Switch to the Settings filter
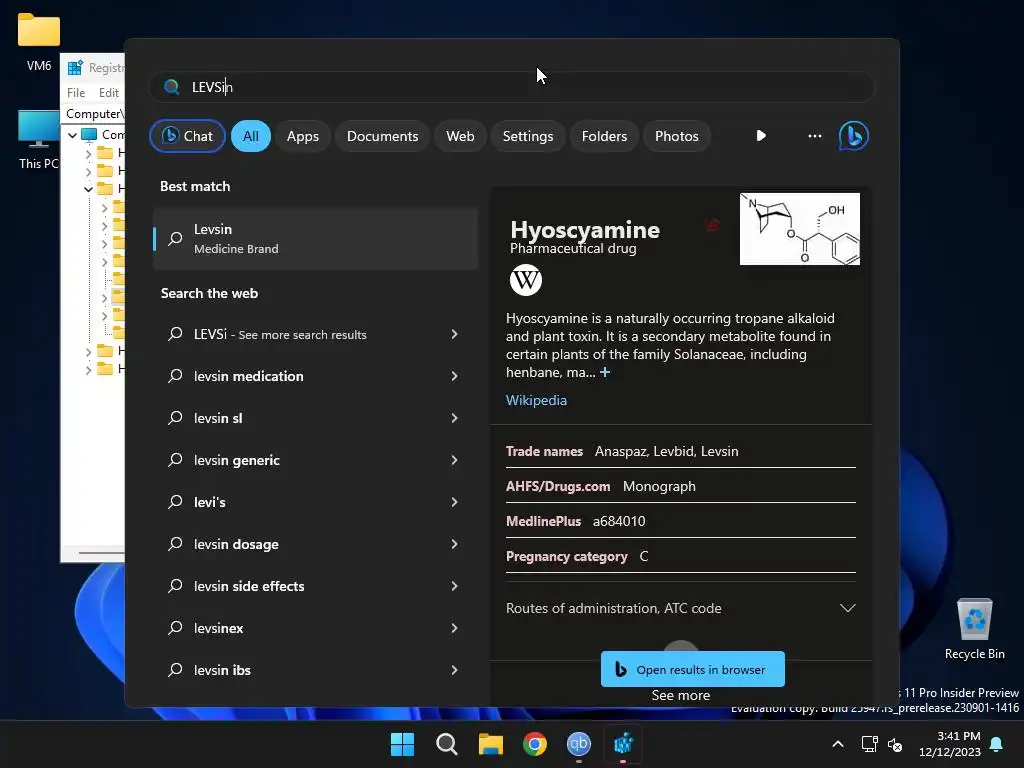 pyautogui.click(x=528, y=136)
